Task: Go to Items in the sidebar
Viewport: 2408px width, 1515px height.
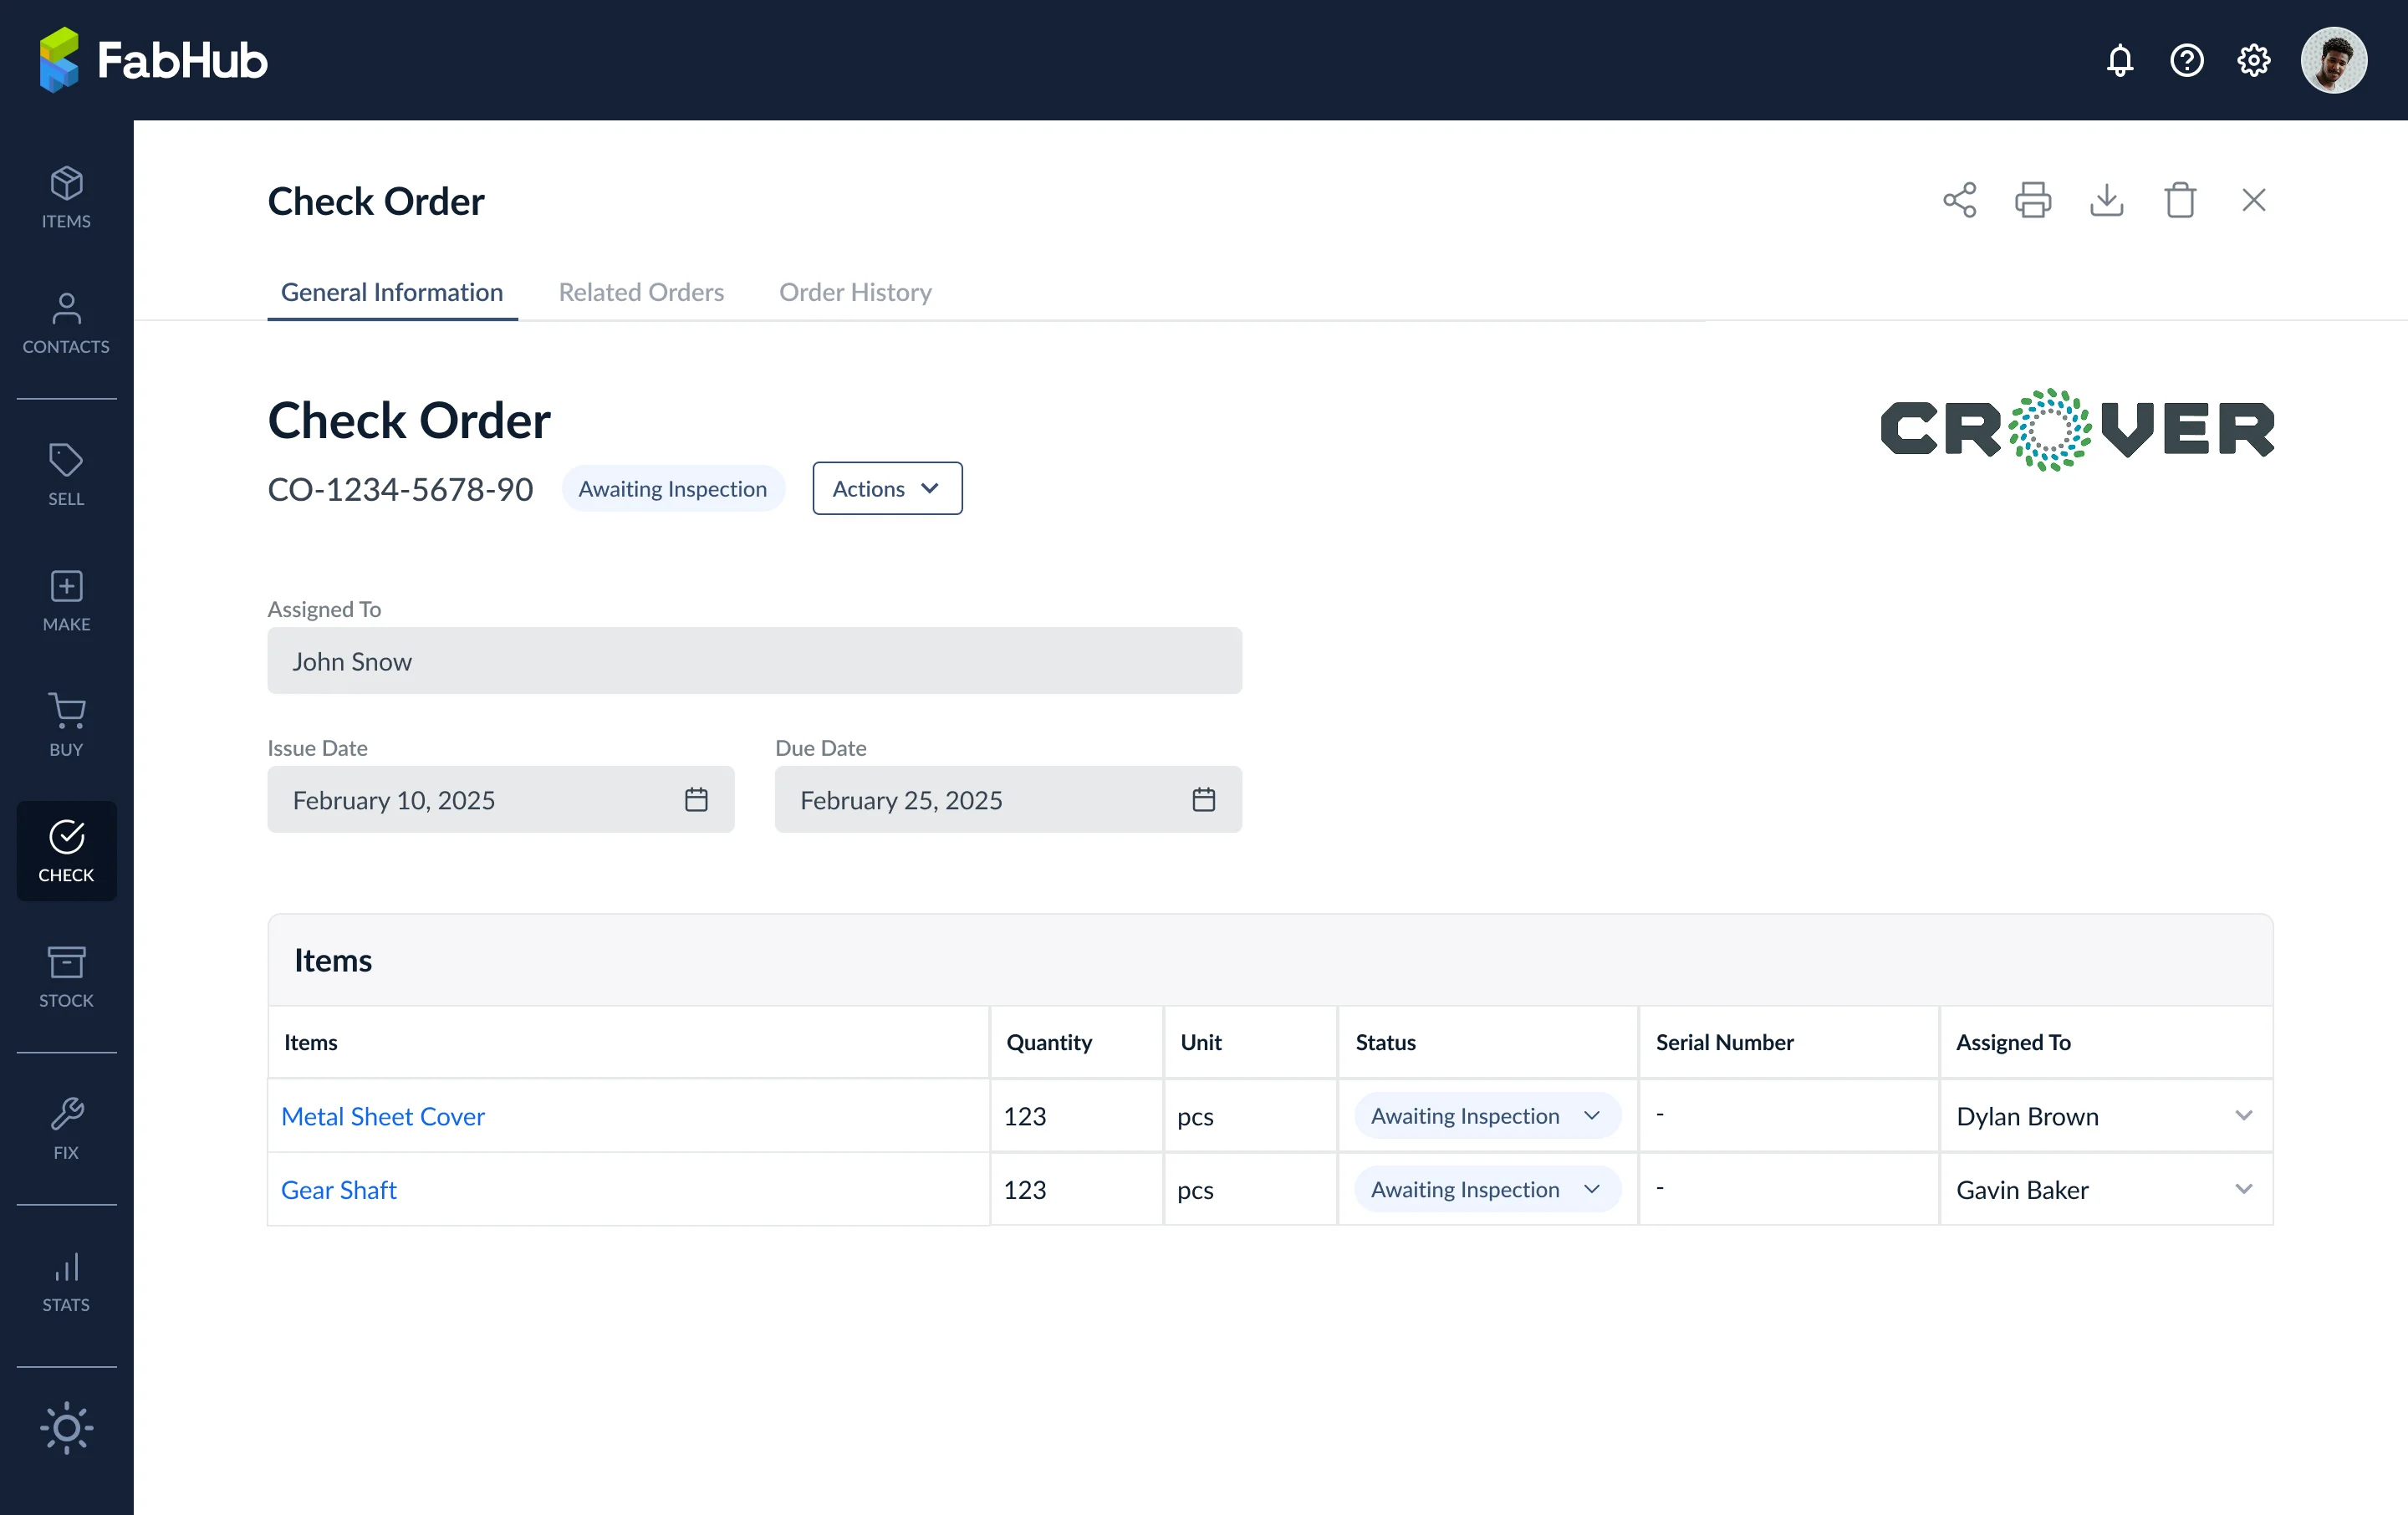Action: [66, 198]
